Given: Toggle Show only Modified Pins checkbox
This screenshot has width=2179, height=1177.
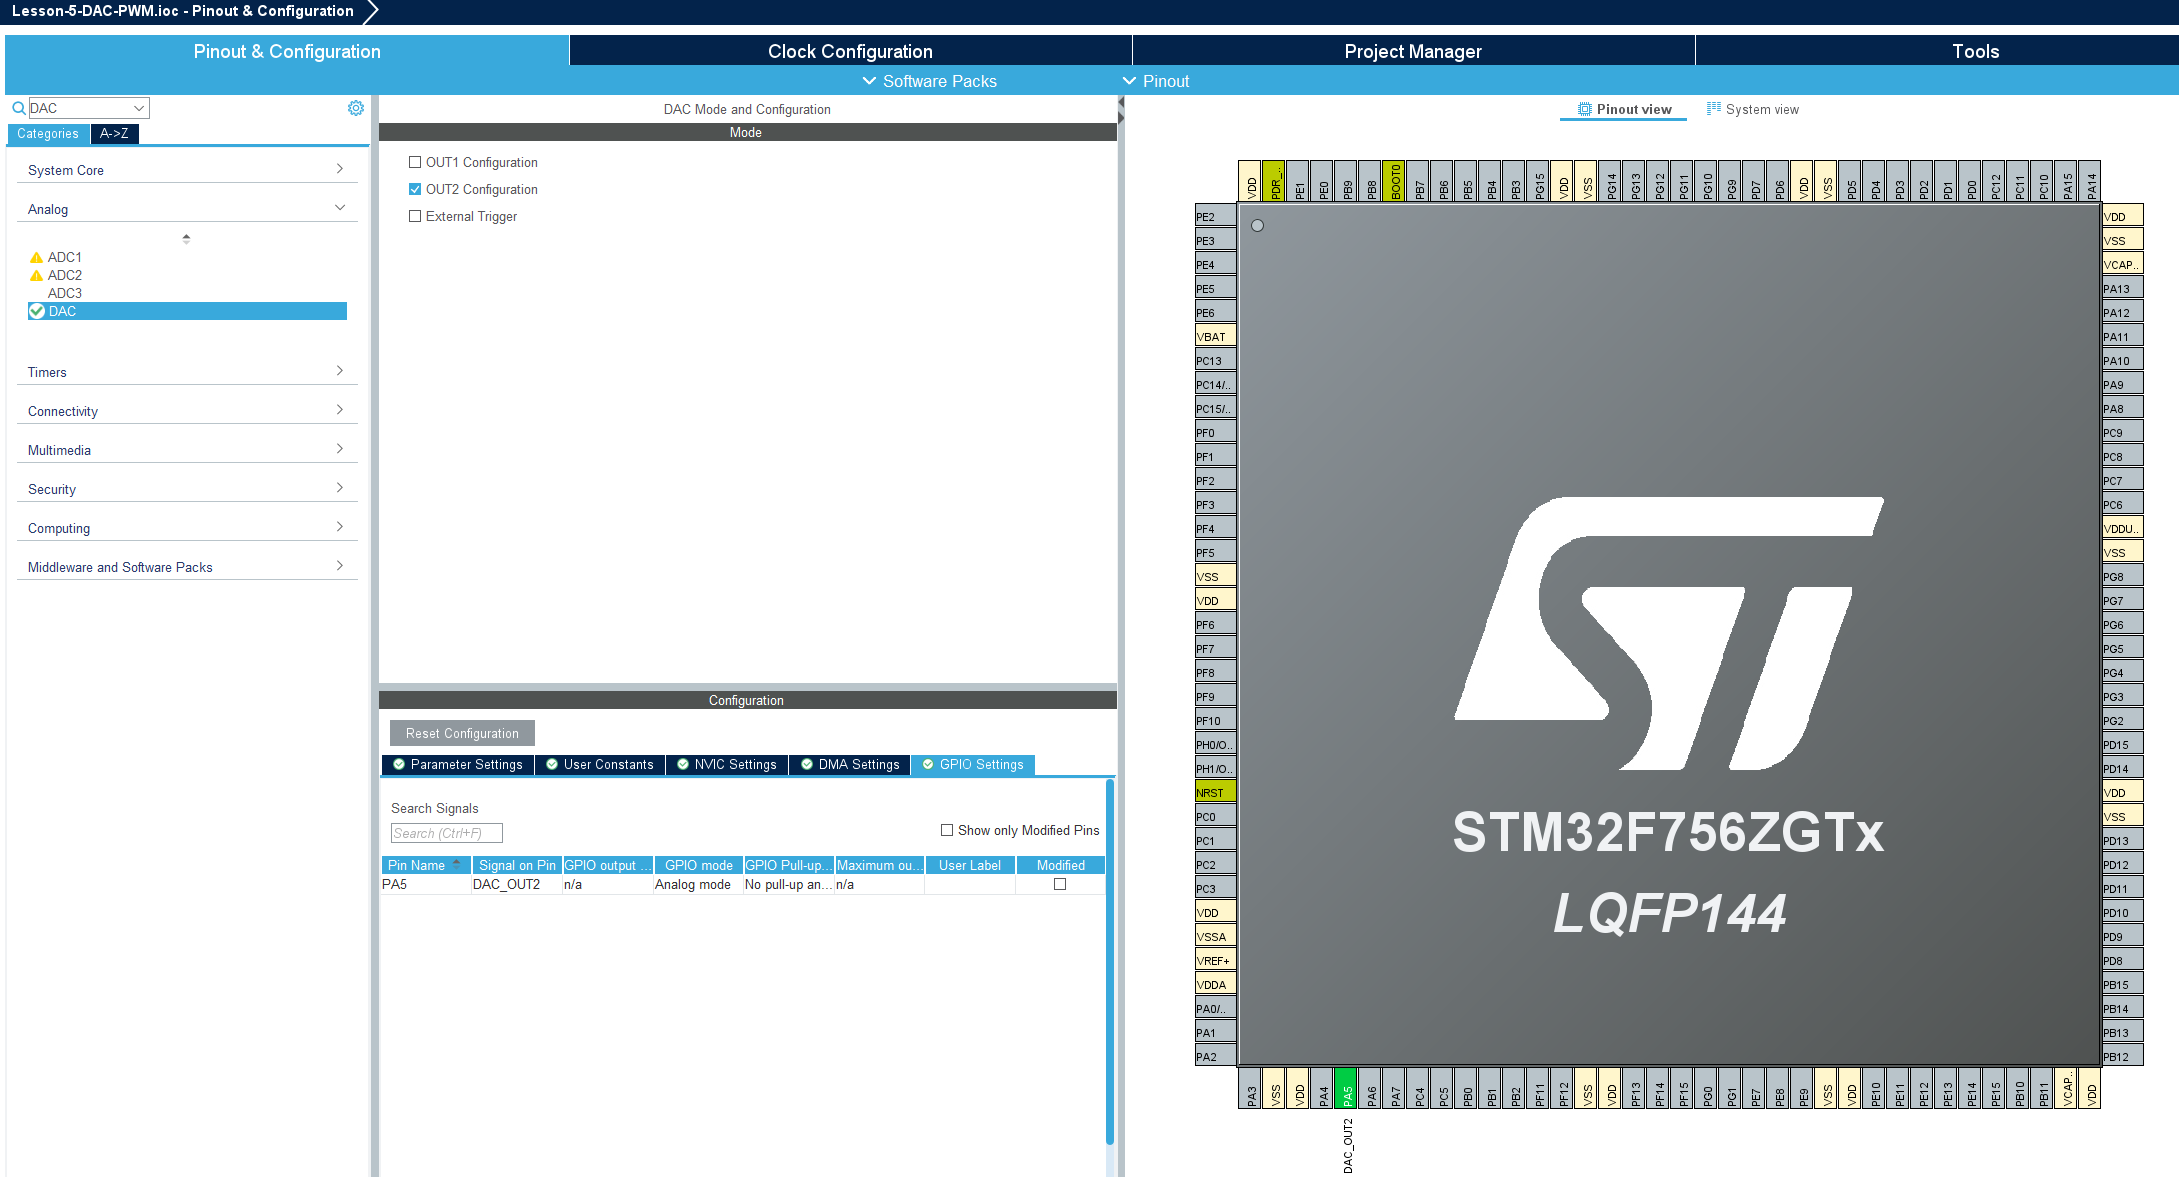Looking at the screenshot, I should click(x=947, y=830).
